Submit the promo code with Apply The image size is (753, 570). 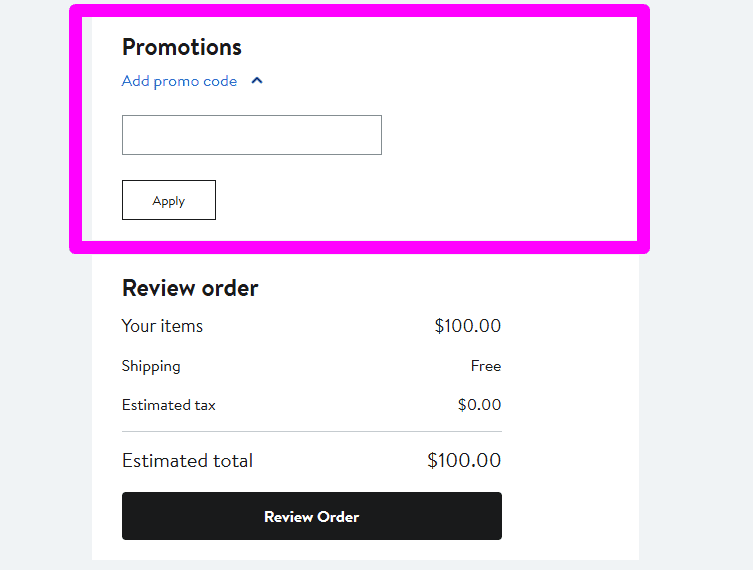(x=168, y=200)
